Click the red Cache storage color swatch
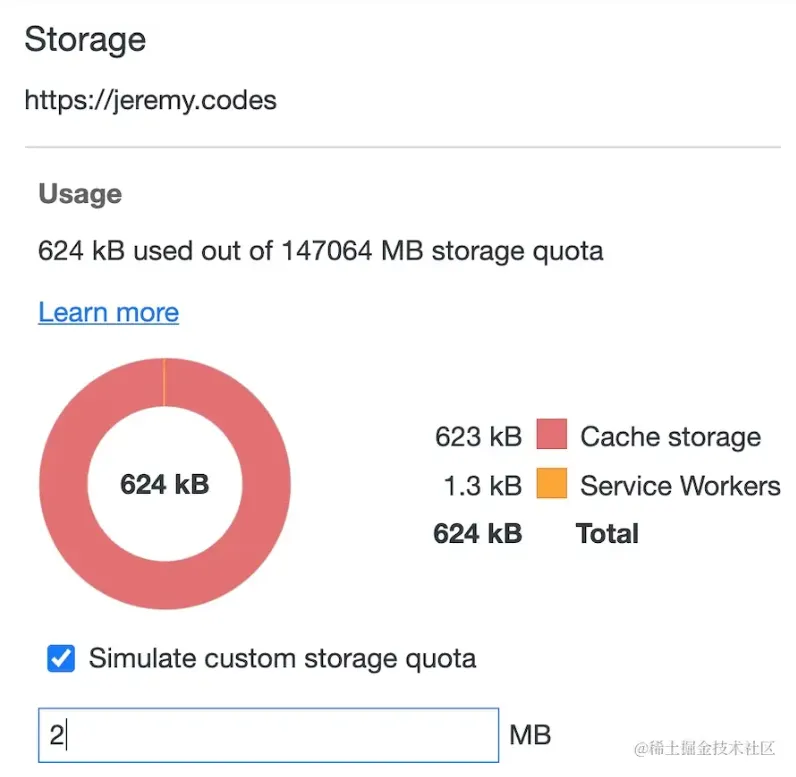Screen dimensions: 796x777 coord(552,436)
